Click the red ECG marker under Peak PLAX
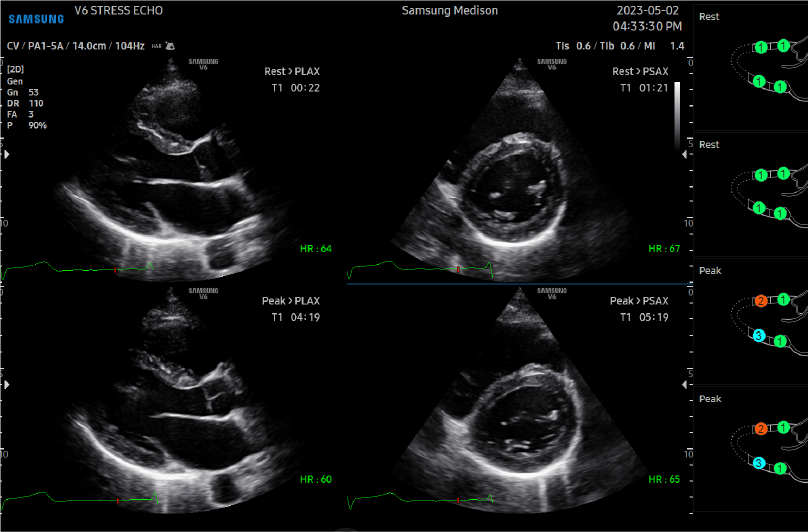The height and width of the screenshot is (532, 808). click(x=118, y=501)
